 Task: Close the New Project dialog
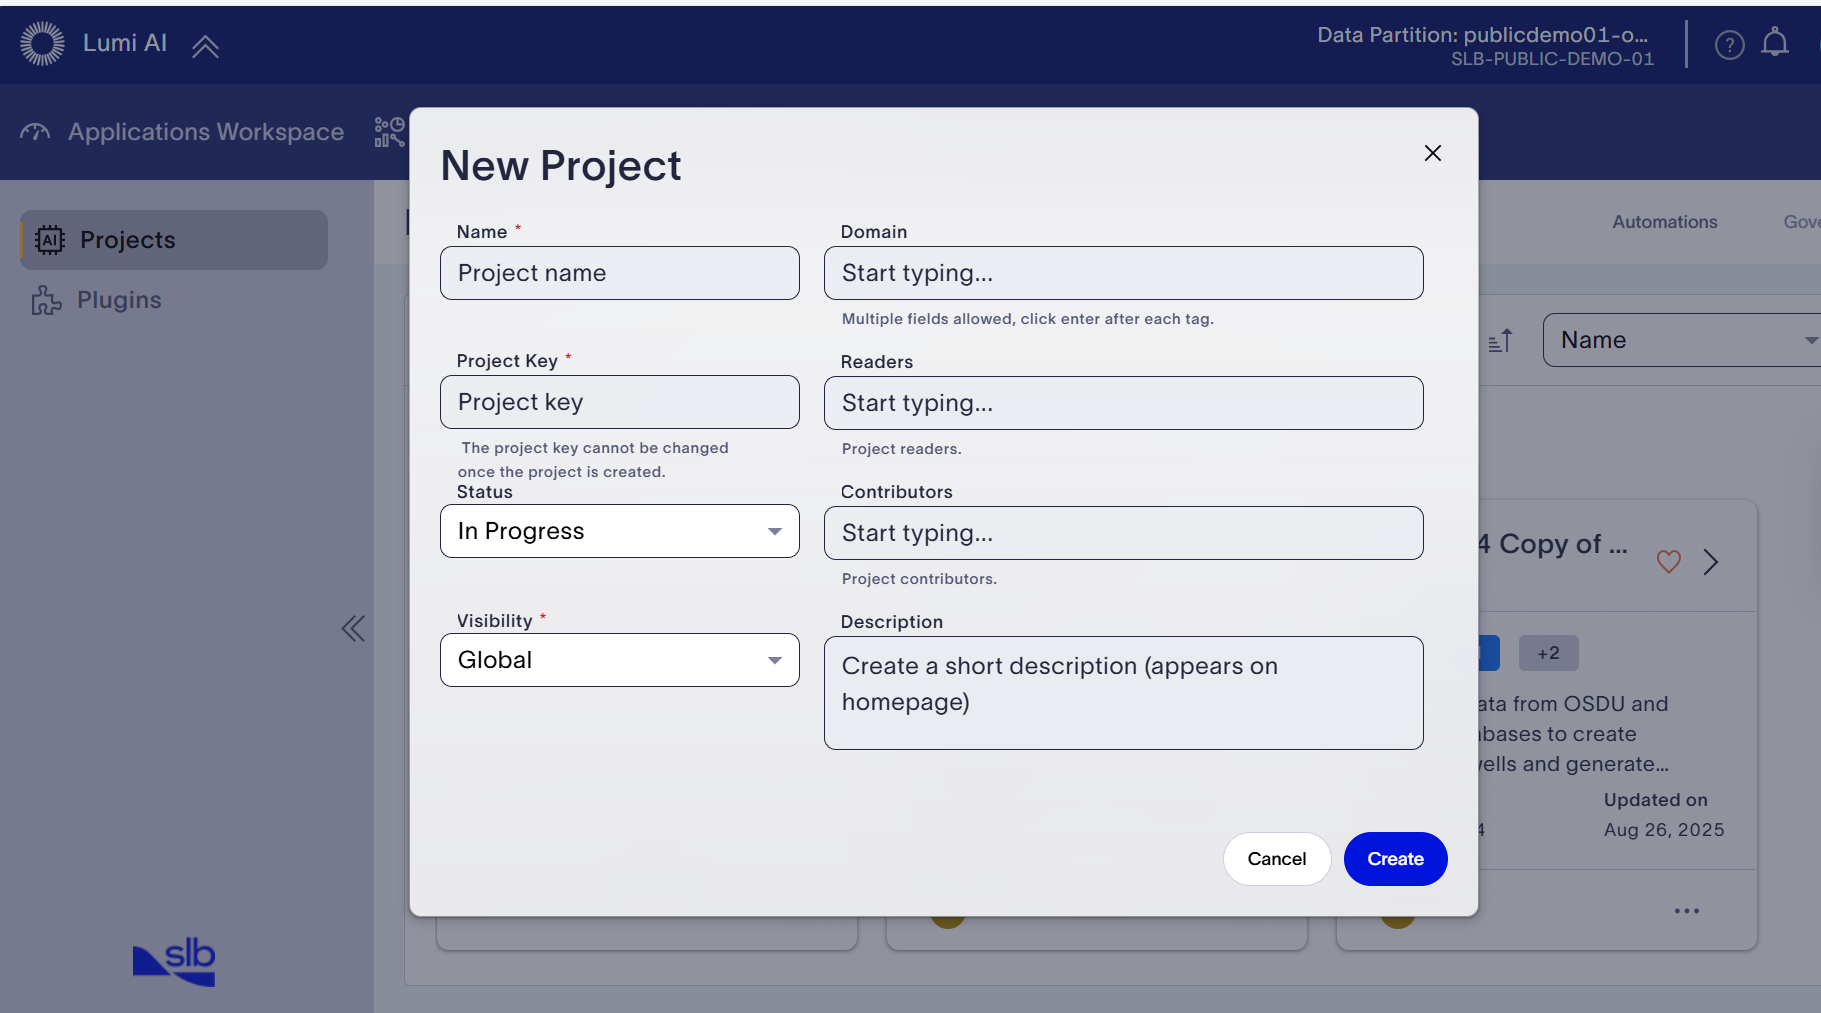click(1432, 153)
